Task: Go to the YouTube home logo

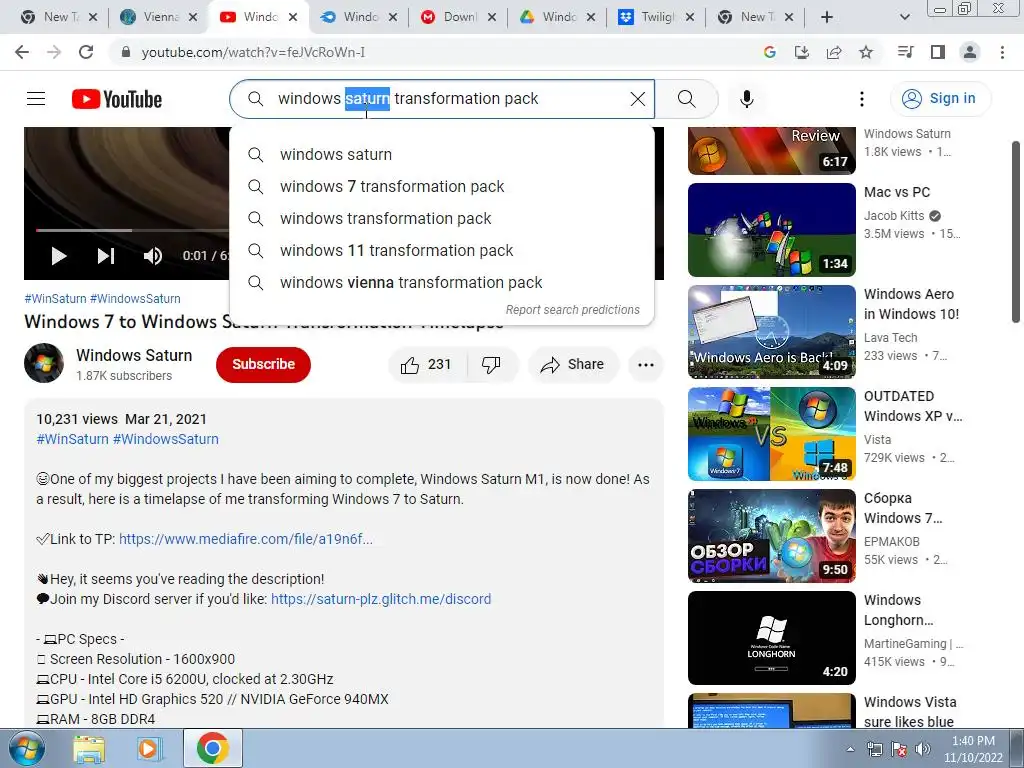Action: click(117, 99)
